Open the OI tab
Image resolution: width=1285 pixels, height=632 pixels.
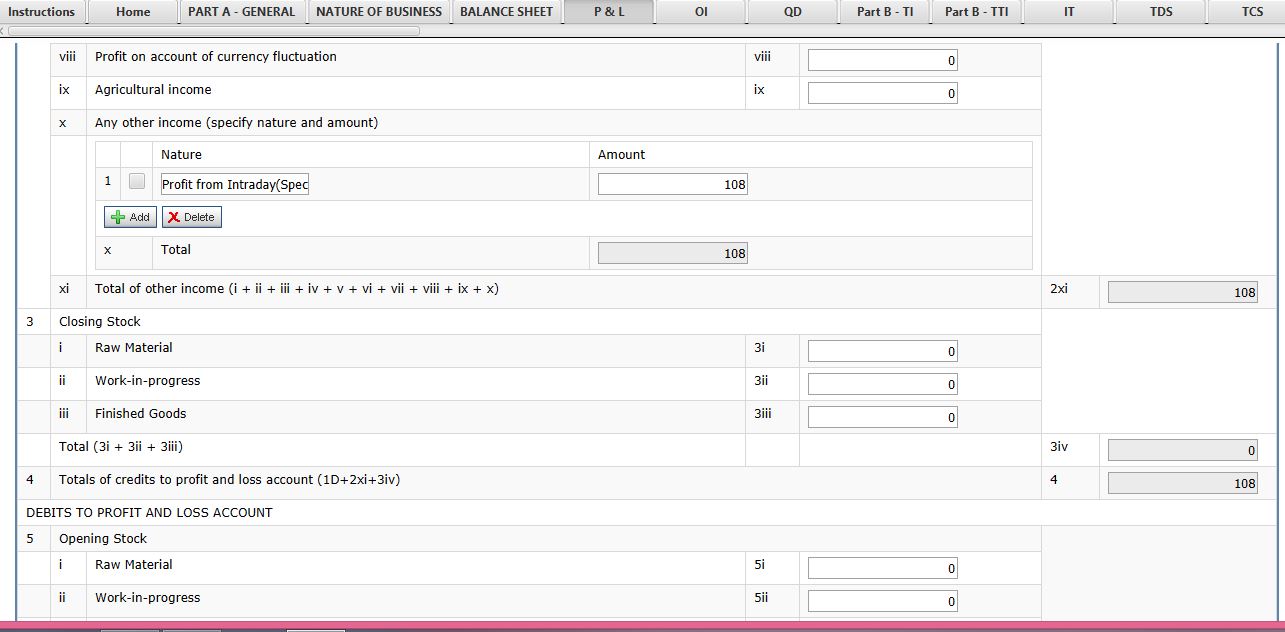[701, 12]
